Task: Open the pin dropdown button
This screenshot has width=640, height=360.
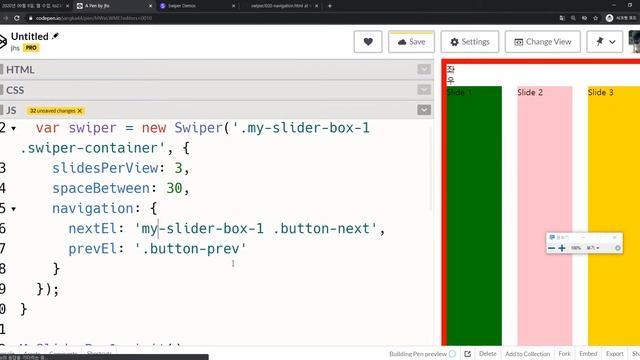Action: 604,42
